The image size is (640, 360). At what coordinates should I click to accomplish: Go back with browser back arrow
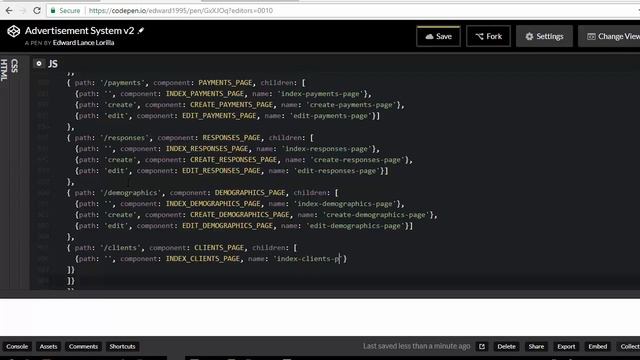9,11
